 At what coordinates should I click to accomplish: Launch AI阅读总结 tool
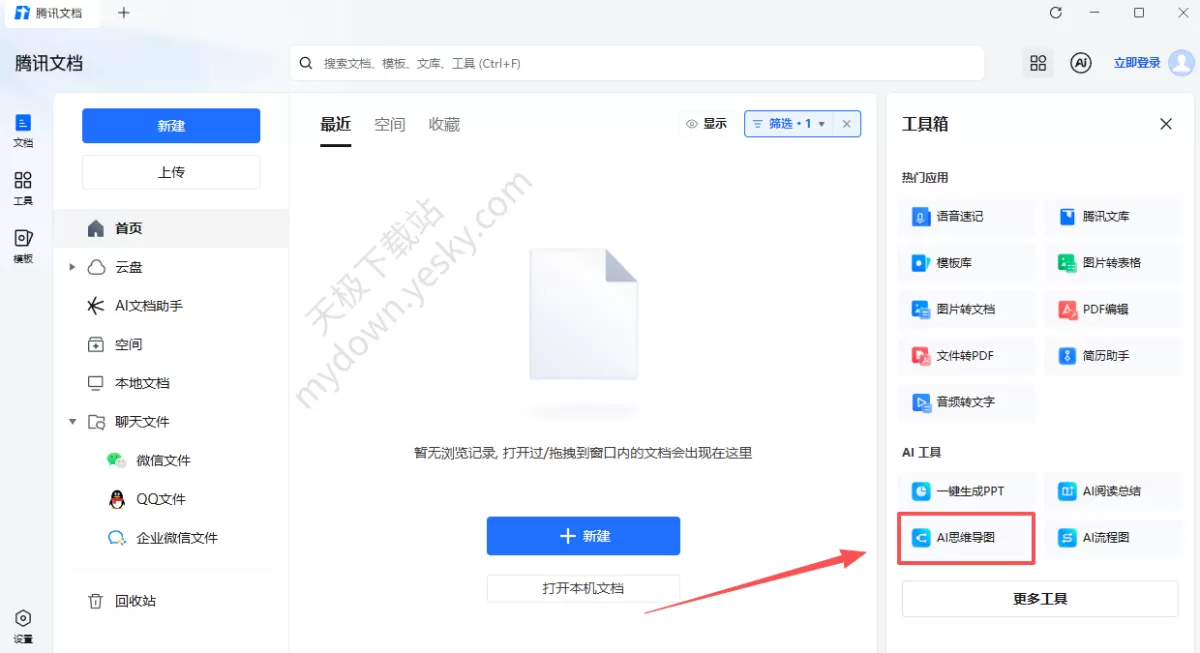1113,491
